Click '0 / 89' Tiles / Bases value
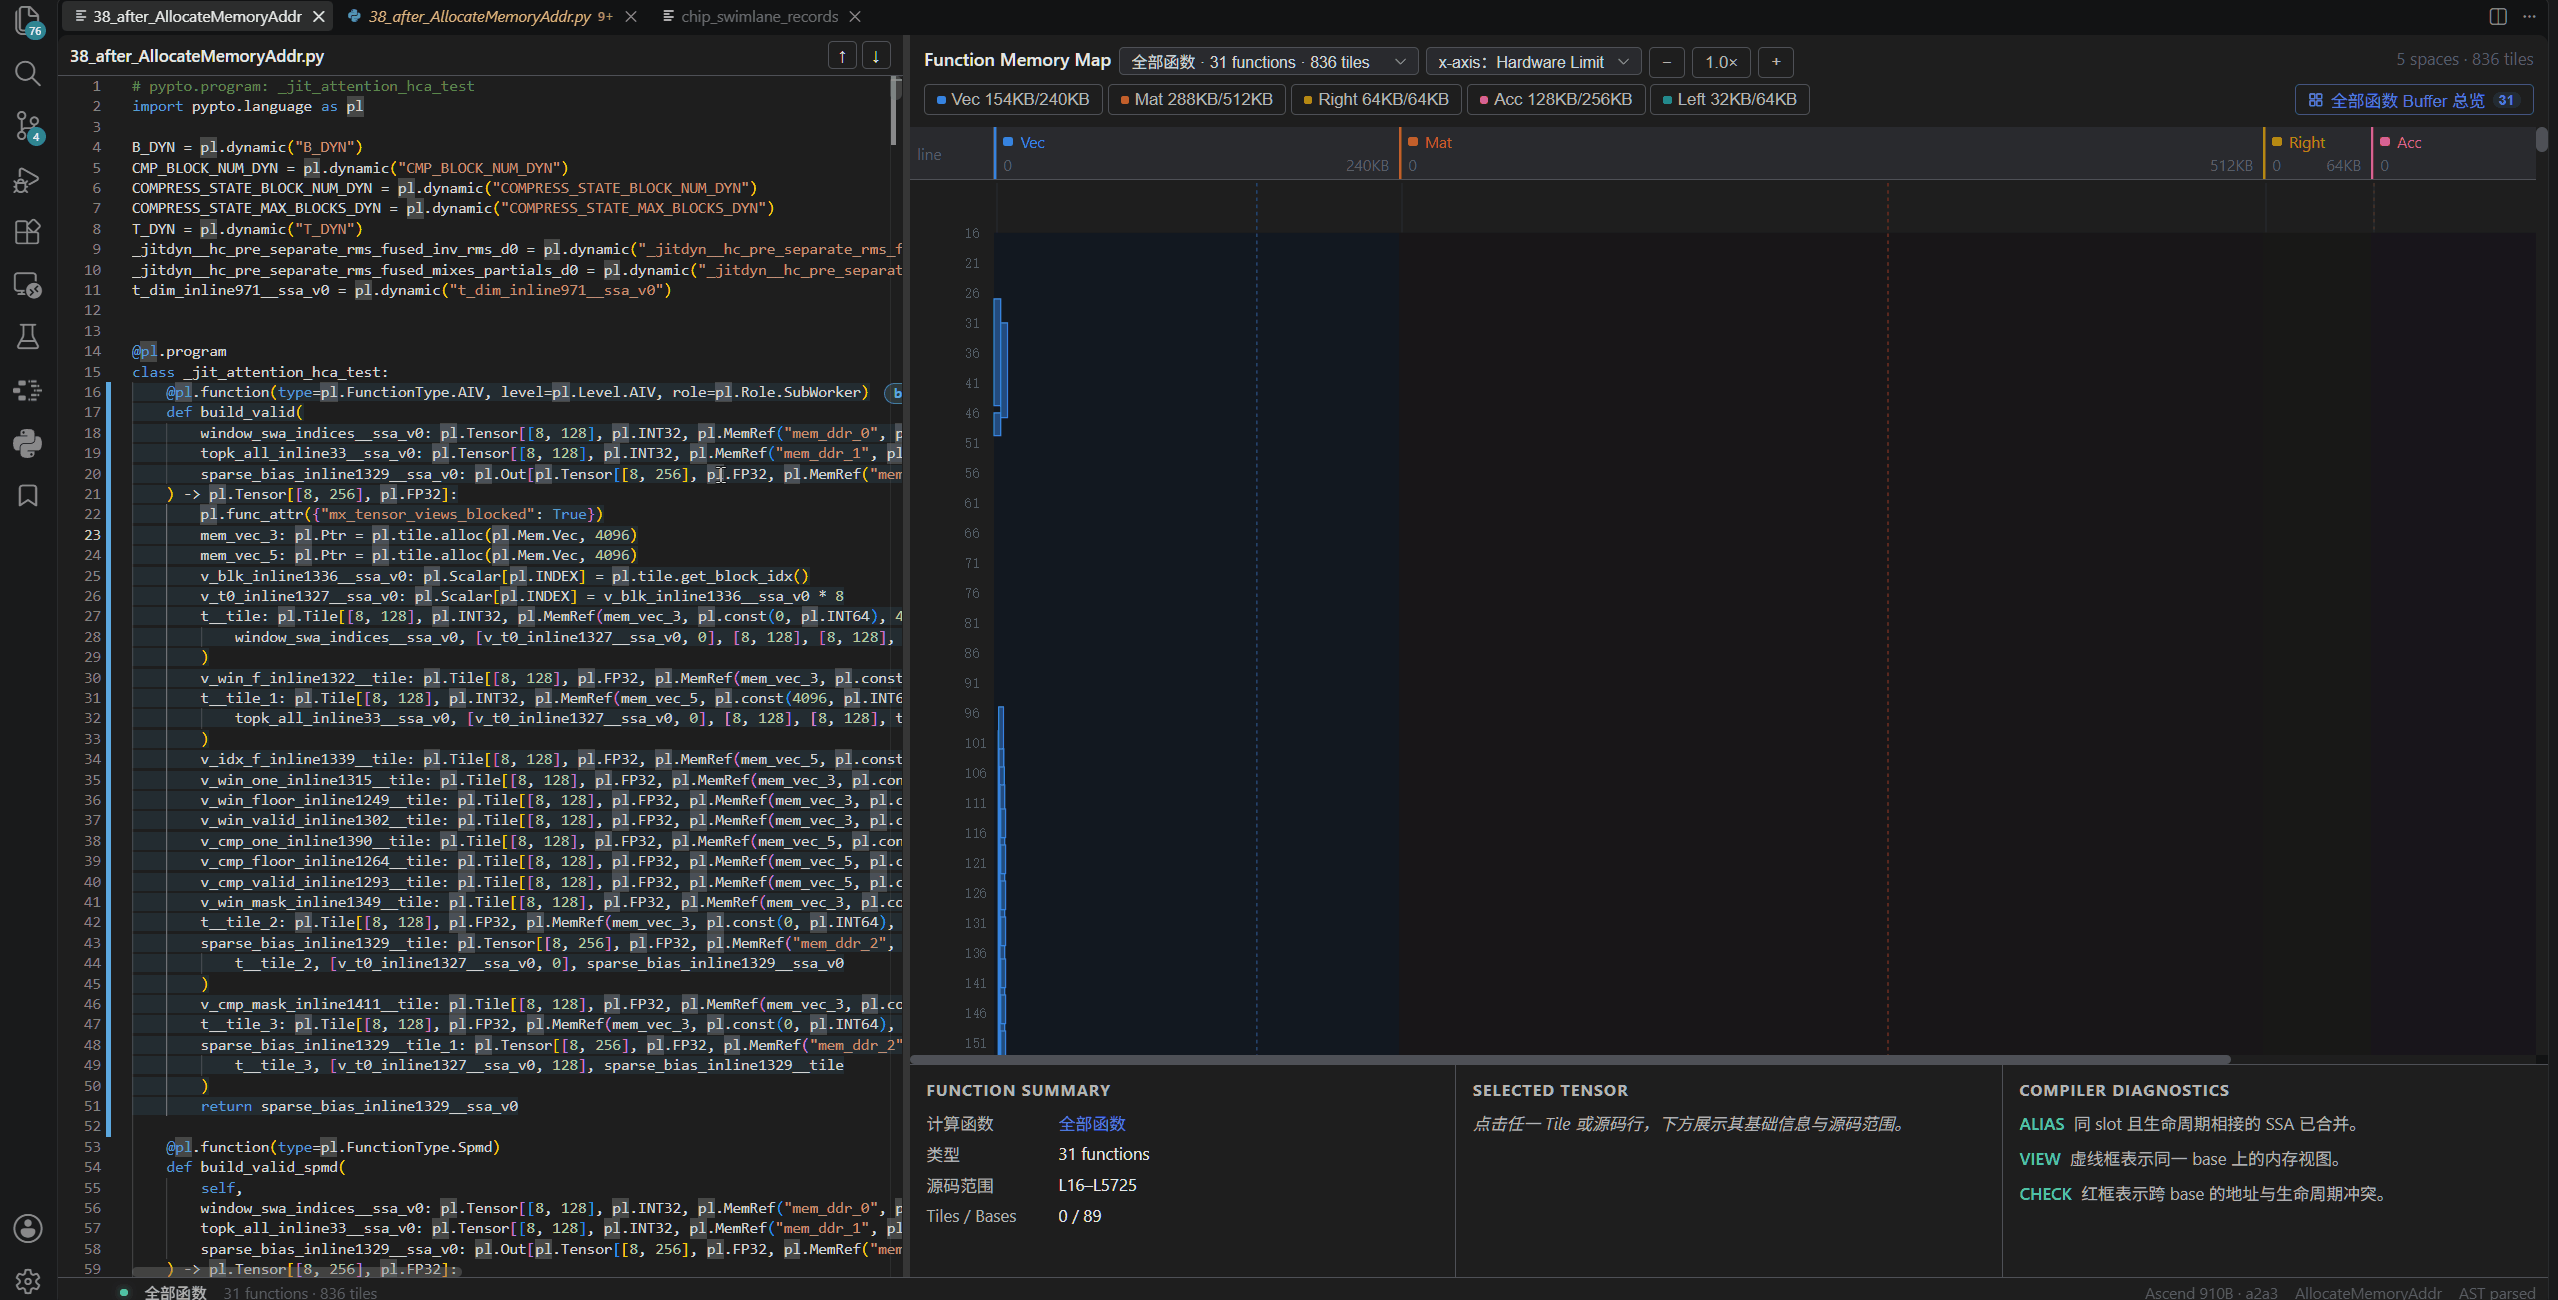 [x=1079, y=1216]
